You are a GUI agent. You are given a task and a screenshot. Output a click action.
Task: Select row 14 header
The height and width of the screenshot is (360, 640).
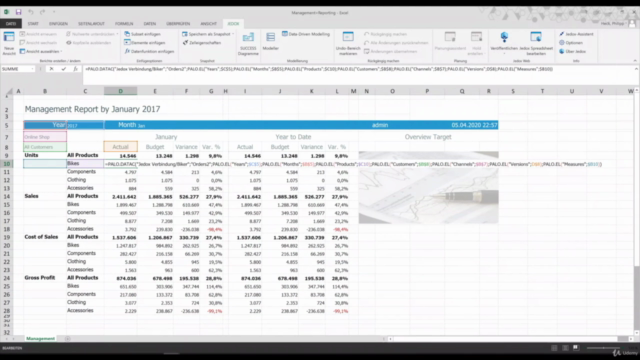7,196
